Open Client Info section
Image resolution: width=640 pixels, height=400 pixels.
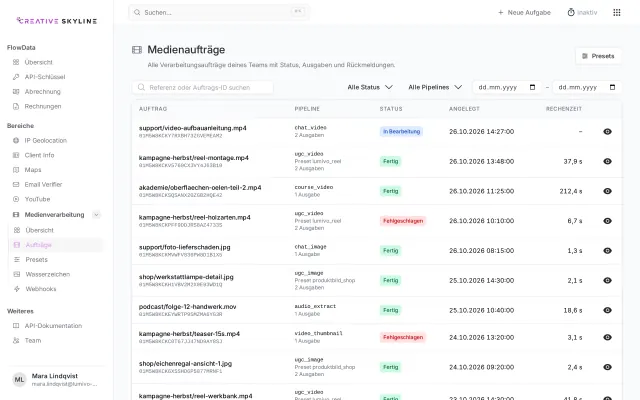pos(39,155)
